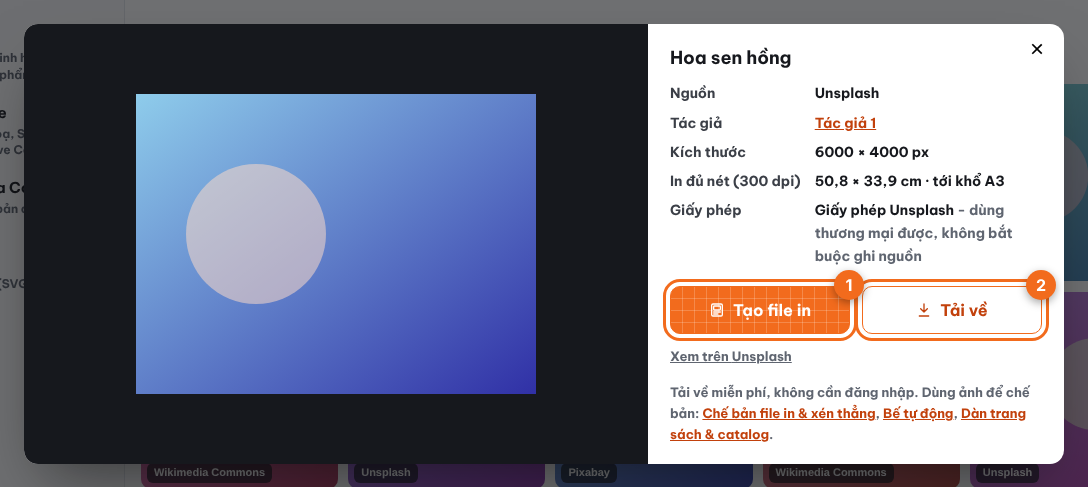Open the Tác giả 1 author link
The height and width of the screenshot is (487, 1088).
[845, 123]
